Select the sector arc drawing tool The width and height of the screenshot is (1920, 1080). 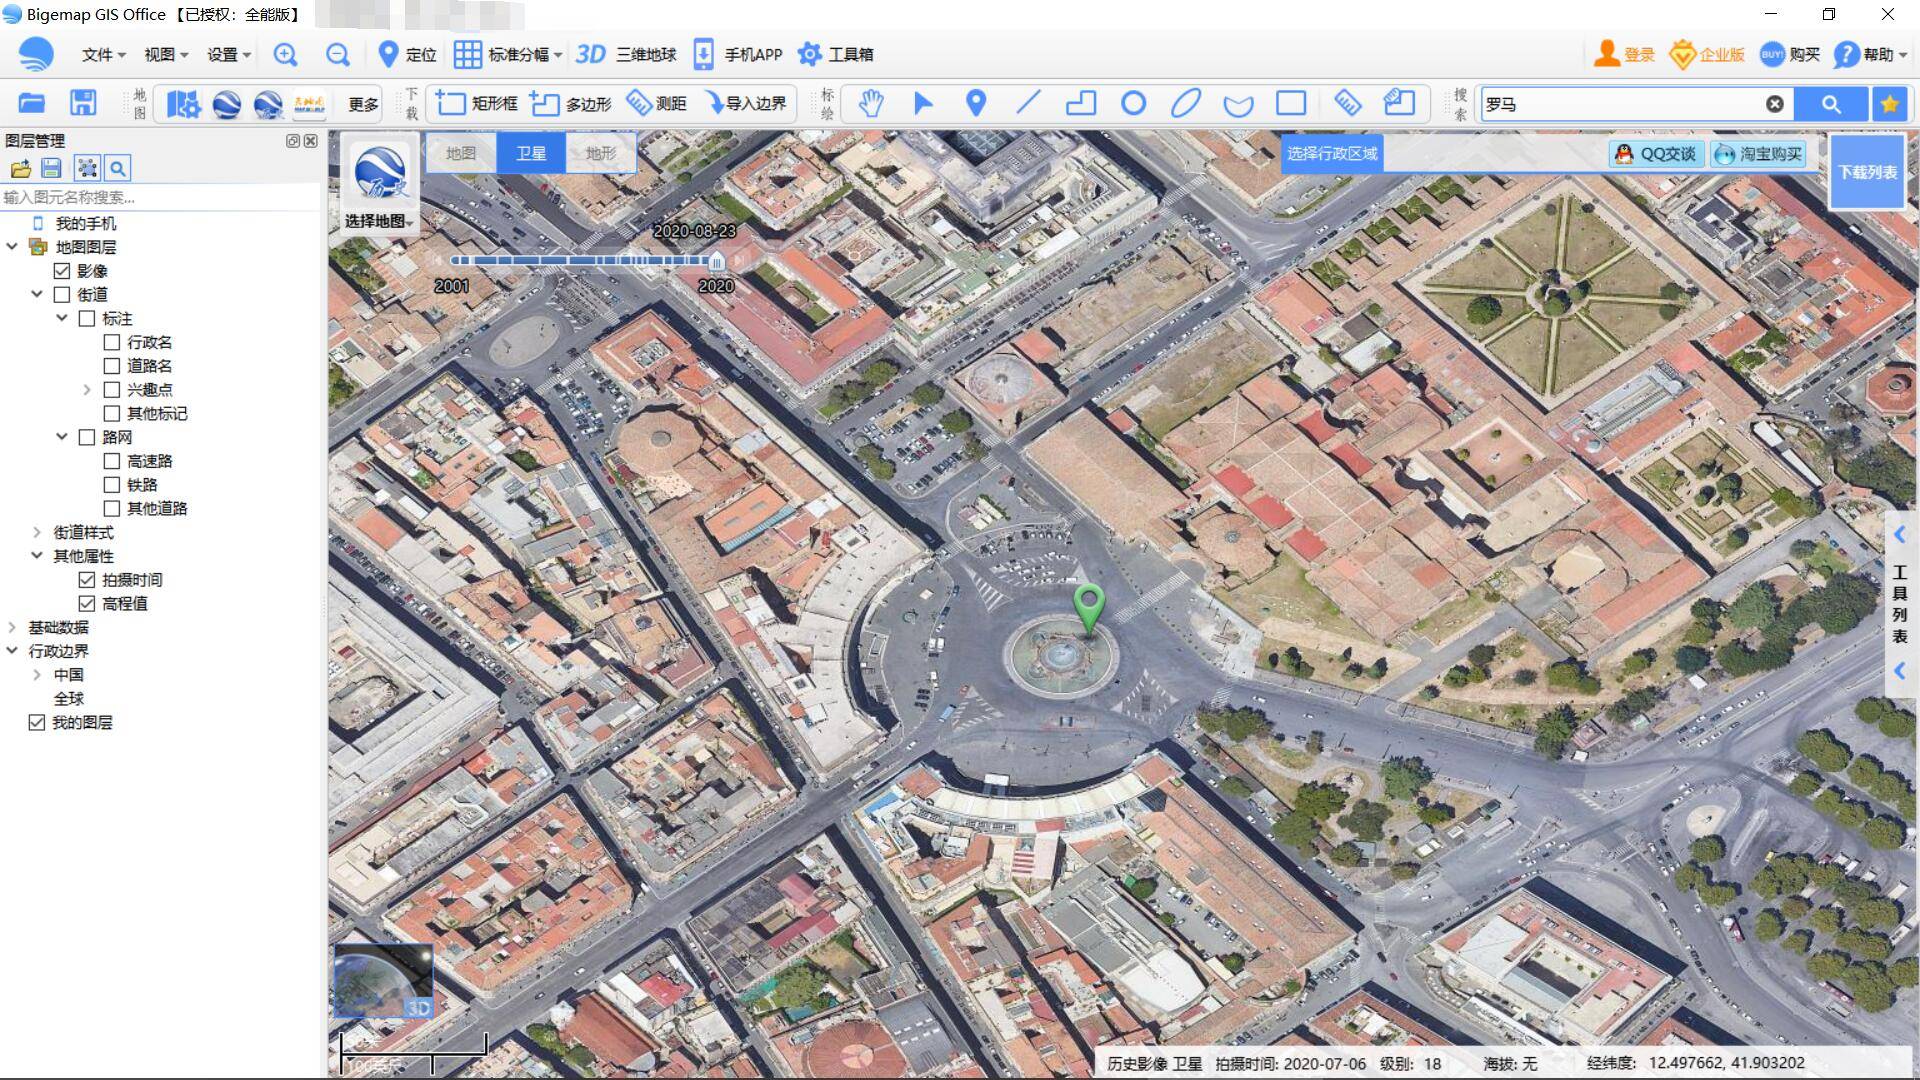[1238, 104]
